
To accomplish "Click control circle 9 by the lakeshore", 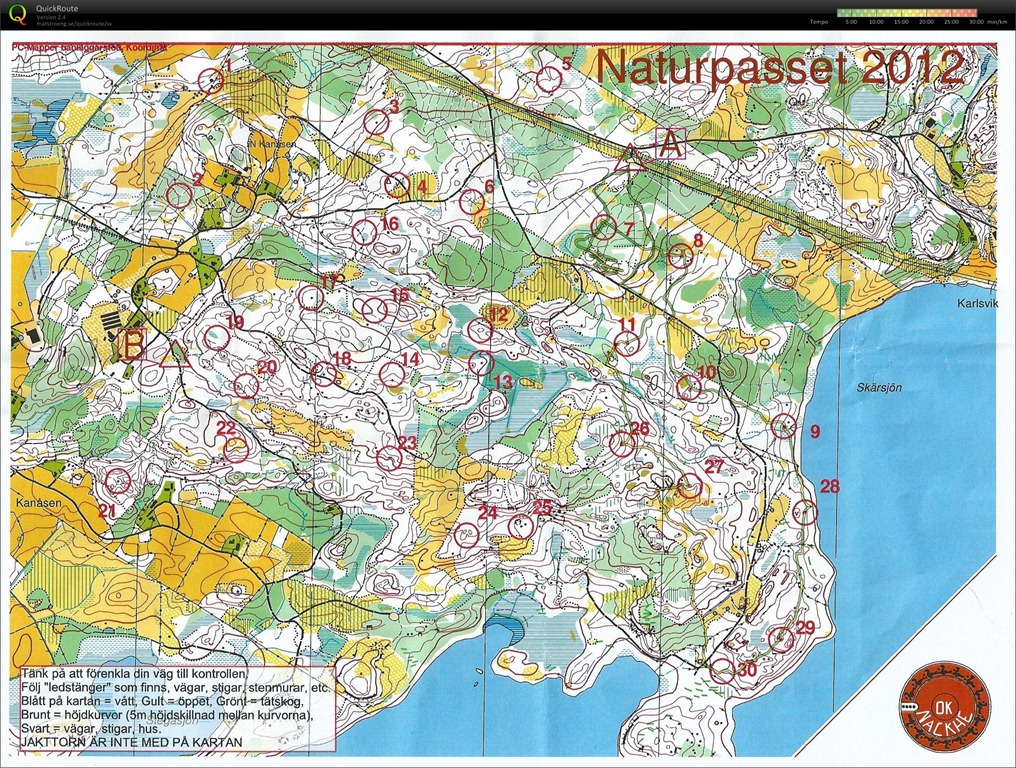I will (x=784, y=427).
